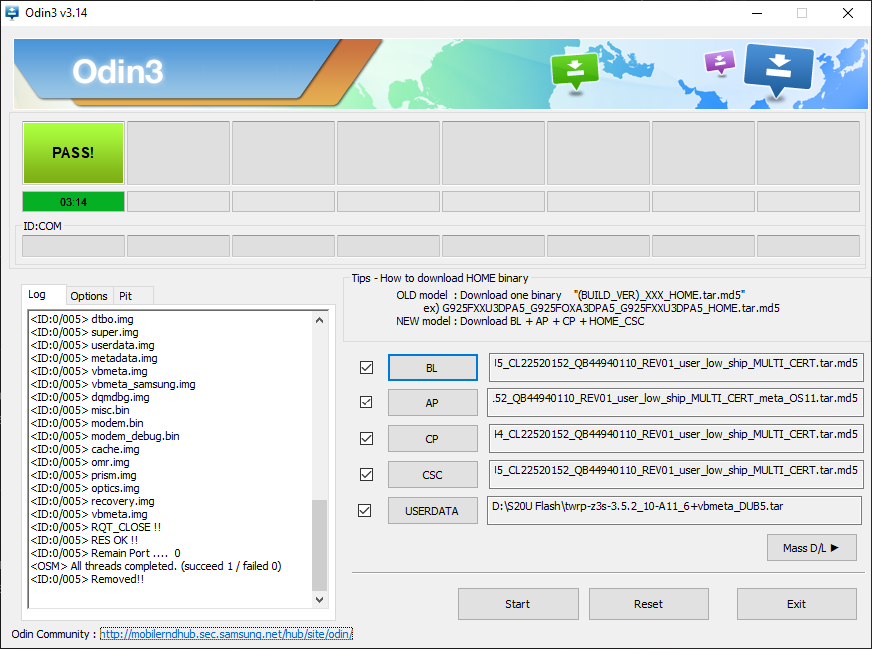
Task: Open the Odin Community link
Action: (x=226, y=634)
